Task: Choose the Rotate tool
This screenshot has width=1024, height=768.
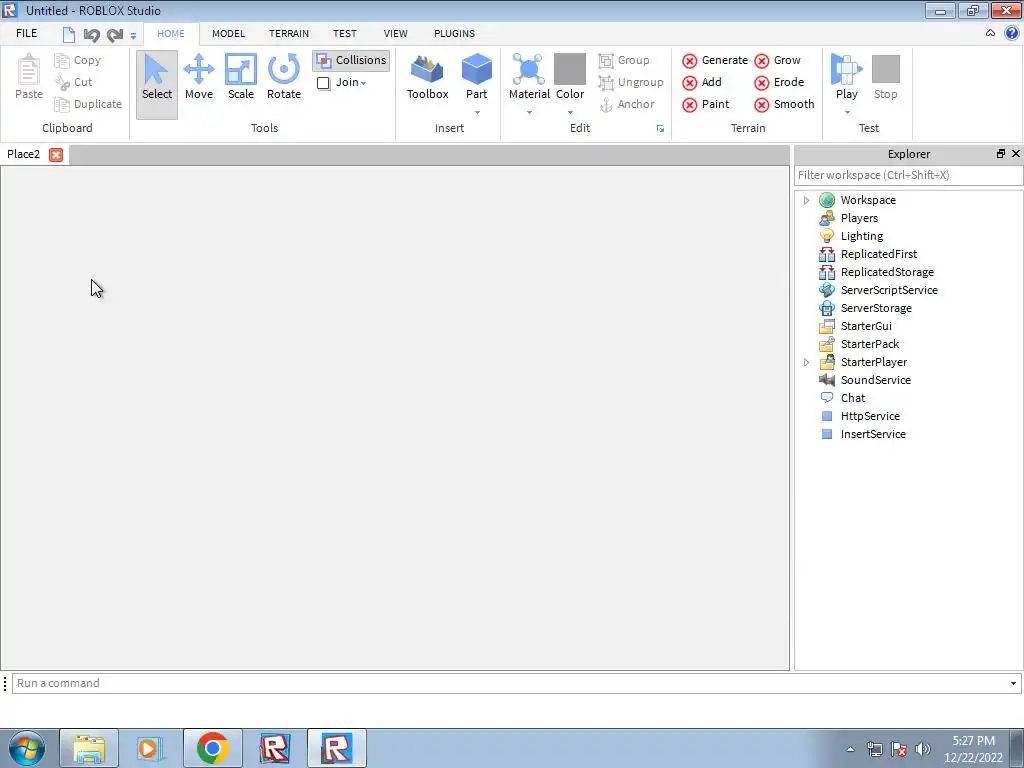Action: coord(283,77)
